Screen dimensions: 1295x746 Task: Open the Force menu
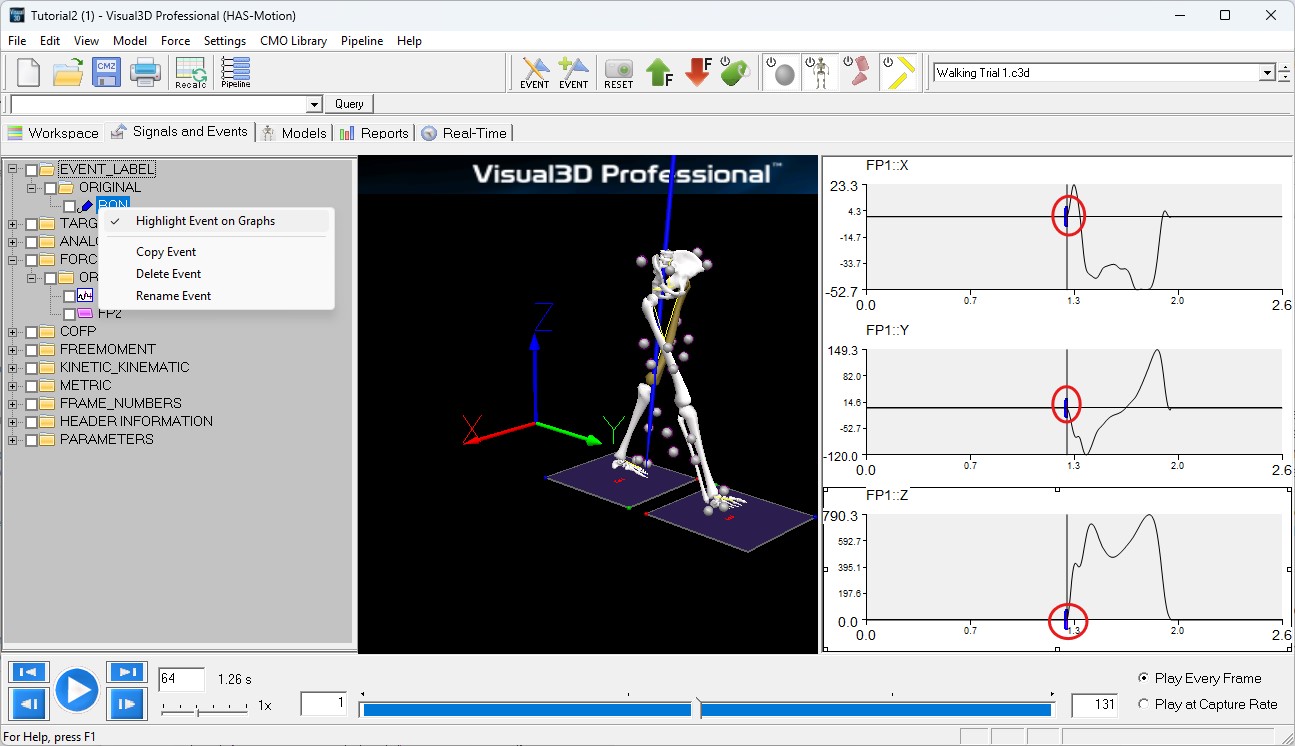[x=175, y=41]
